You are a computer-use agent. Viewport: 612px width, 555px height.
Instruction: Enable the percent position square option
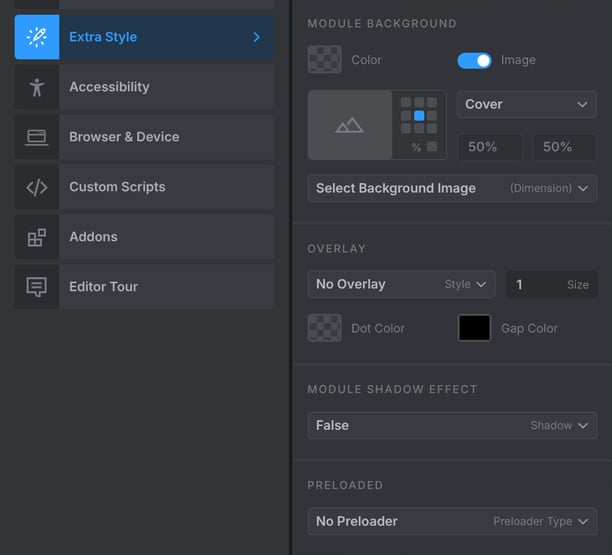(432, 146)
